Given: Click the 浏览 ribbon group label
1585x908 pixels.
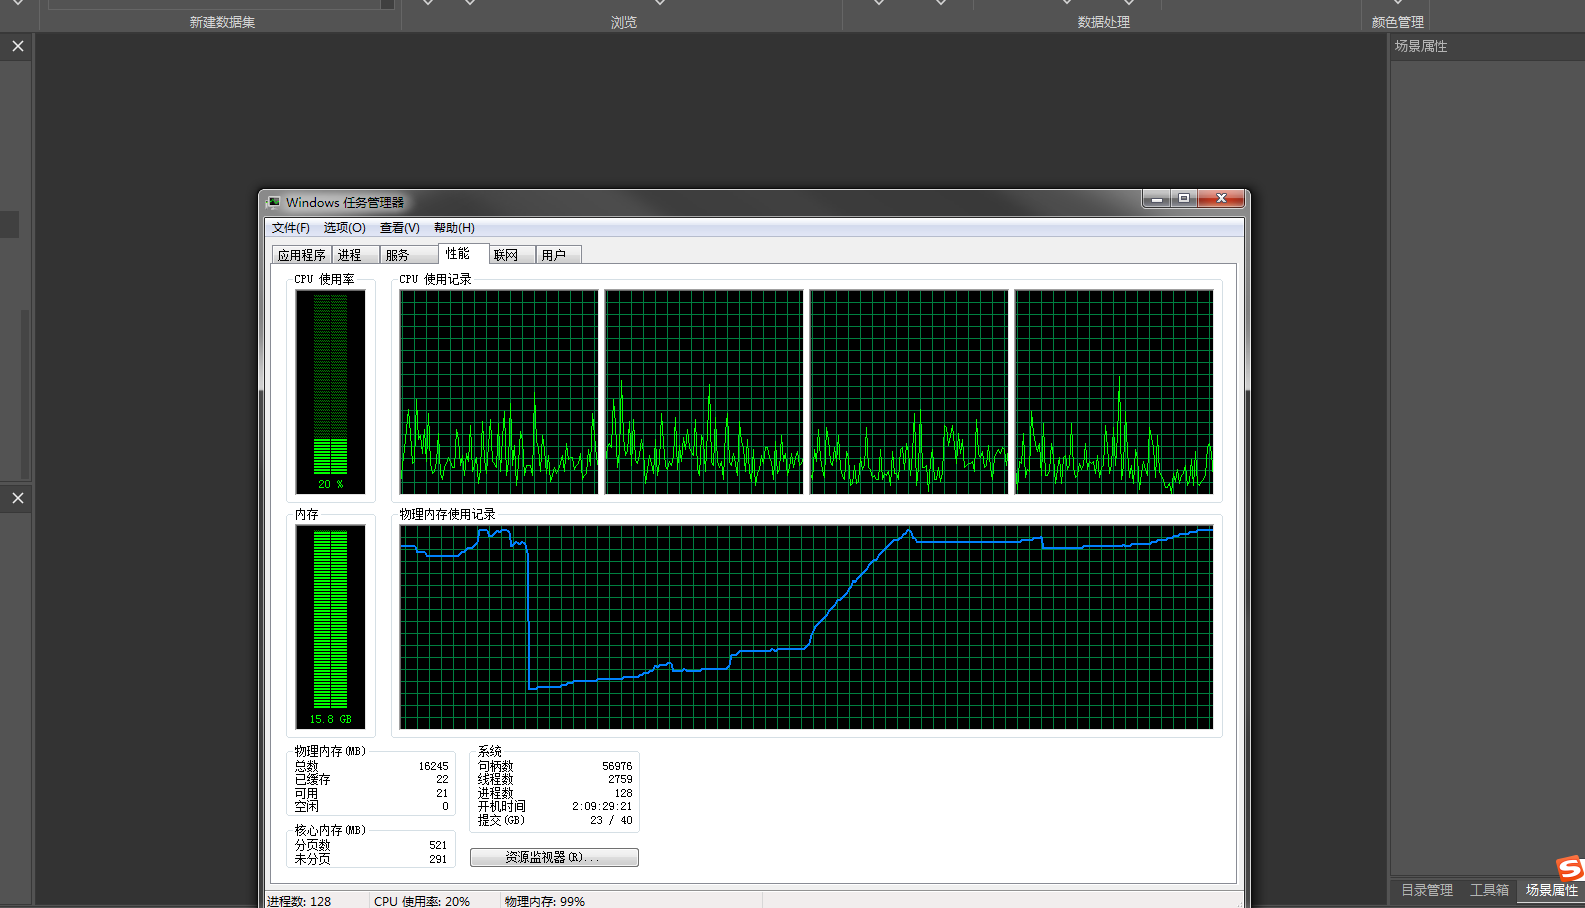Looking at the screenshot, I should pos(624,22).
